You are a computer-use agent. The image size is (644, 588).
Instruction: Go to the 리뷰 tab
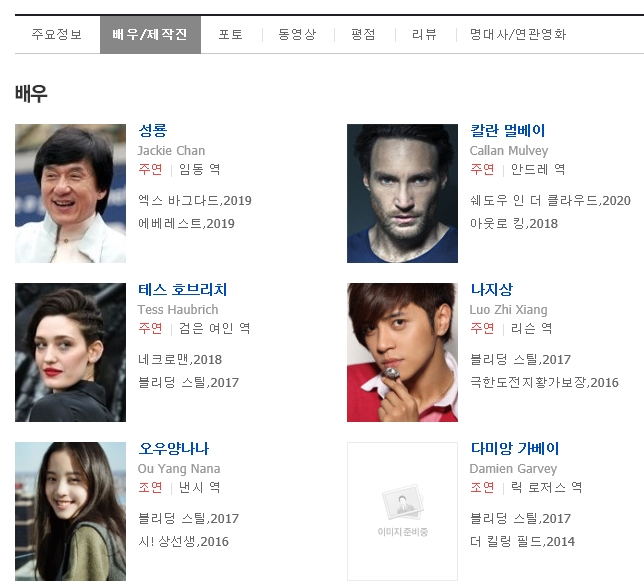[424, 34]
